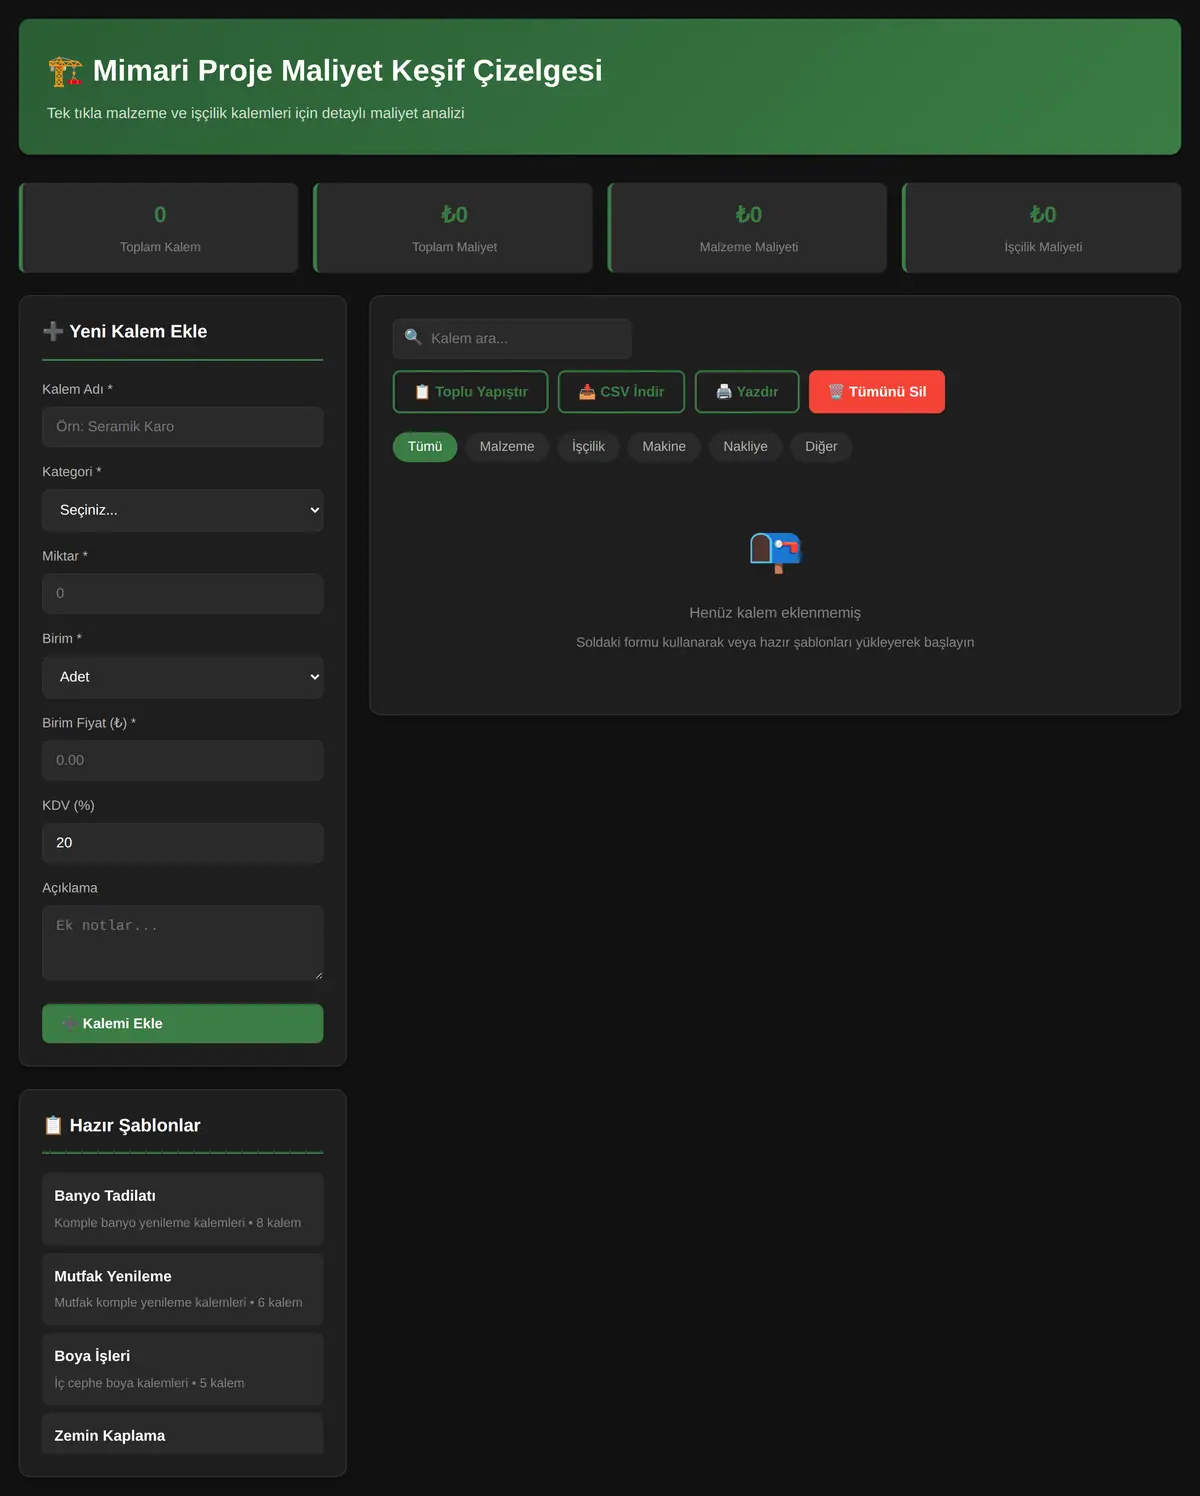Click the clipboard icon on Toplu Yapıştır
This screenshot has width=1200, height=1496.
point(422,392)
